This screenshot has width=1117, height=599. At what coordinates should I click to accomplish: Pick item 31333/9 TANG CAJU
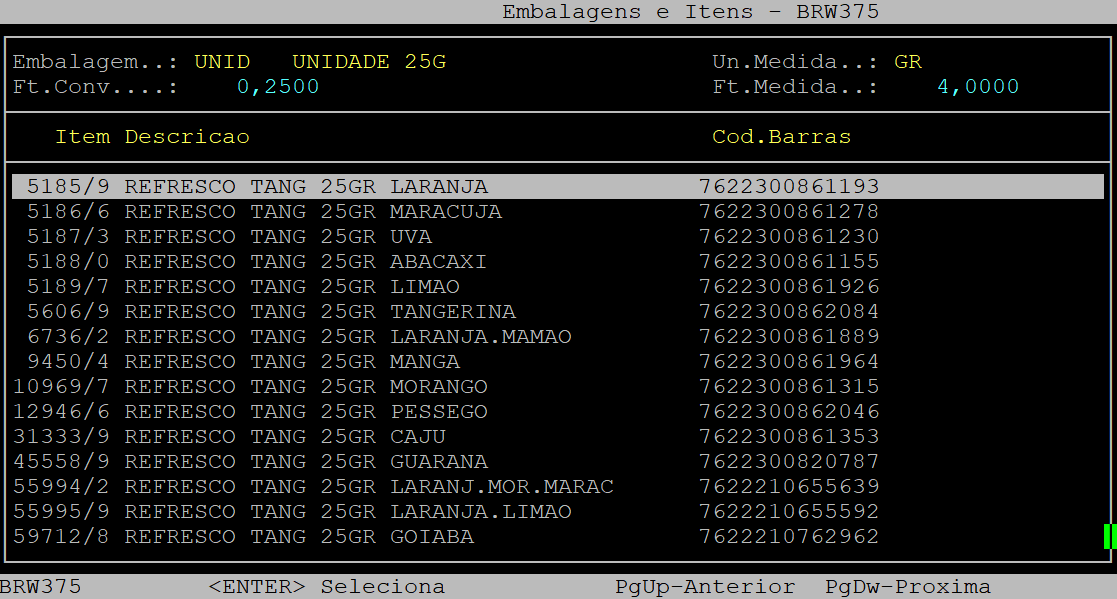(558, 436)
